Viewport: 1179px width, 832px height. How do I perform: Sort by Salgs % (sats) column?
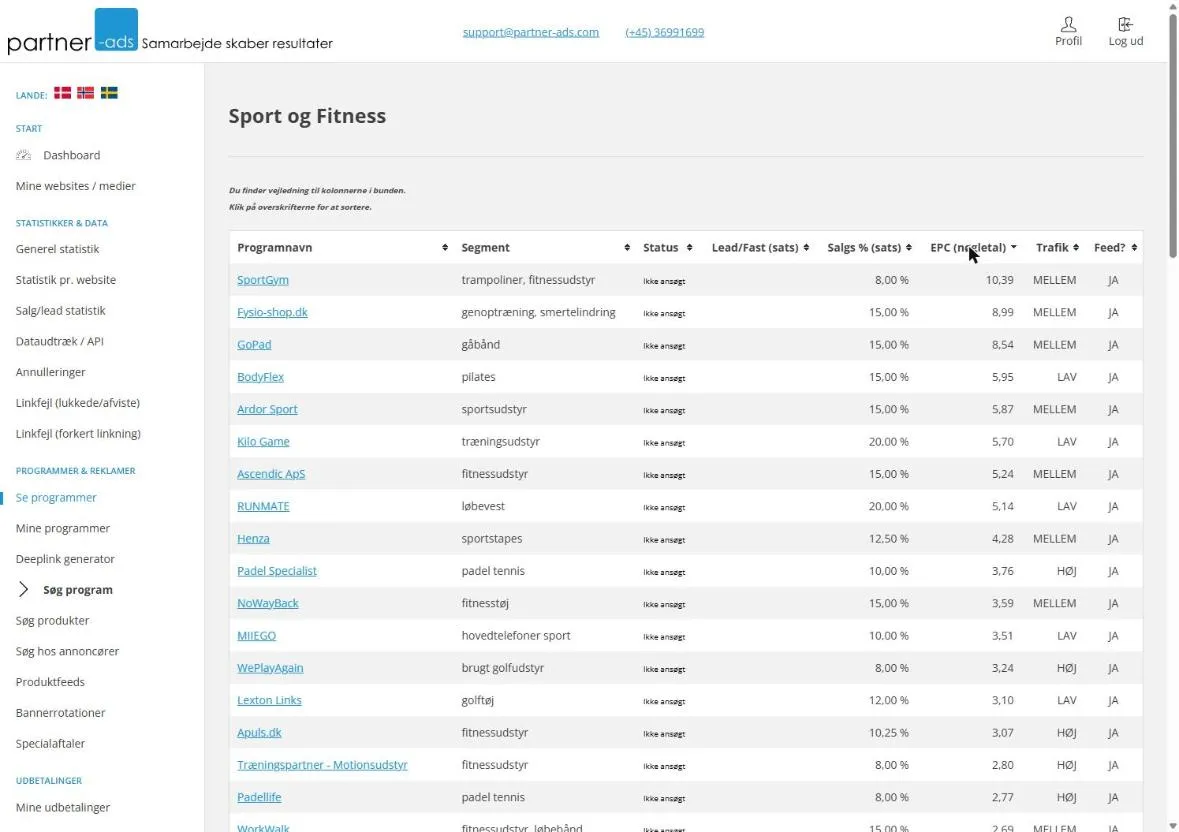[909, 247]
